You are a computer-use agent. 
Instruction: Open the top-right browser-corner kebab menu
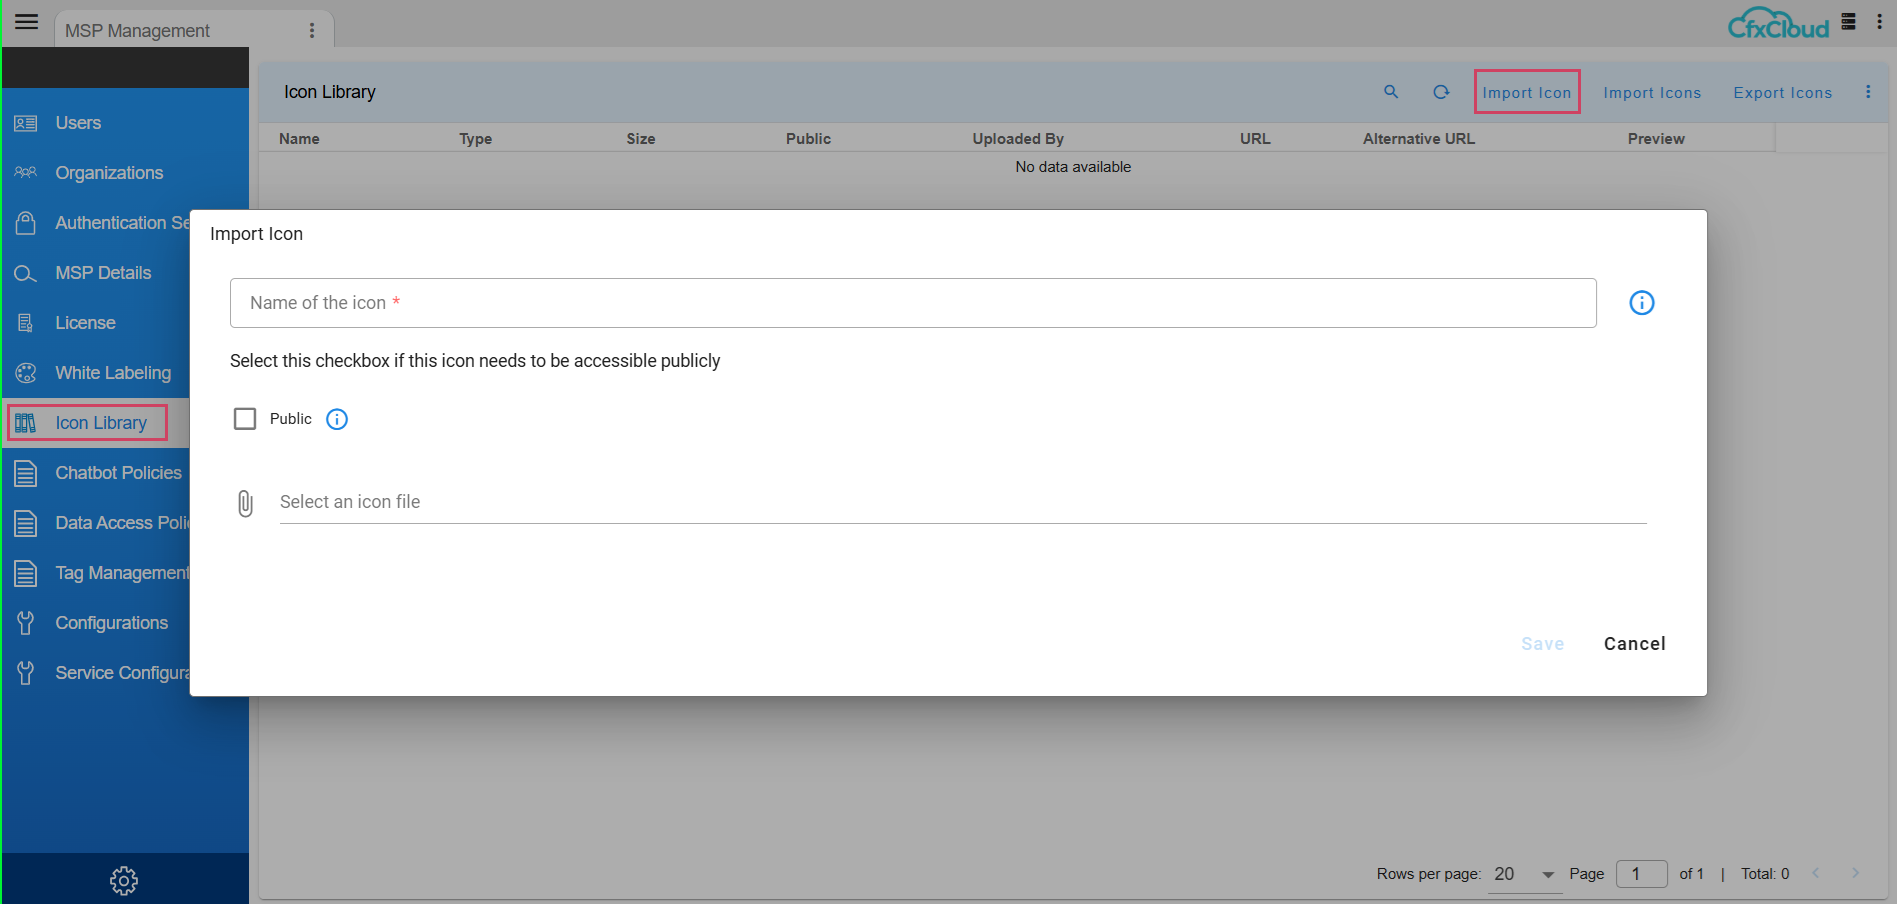click(x=1879, y=22)
